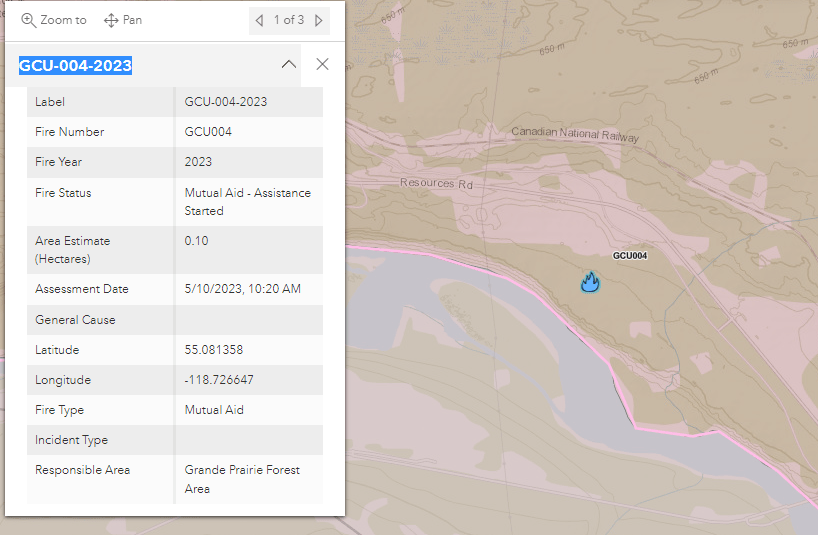Image resolution: width=818 pixels, height=535 pixels.
Task: Click 'Mutual Aid - Assistance Started' status
Action: [248, 202]
